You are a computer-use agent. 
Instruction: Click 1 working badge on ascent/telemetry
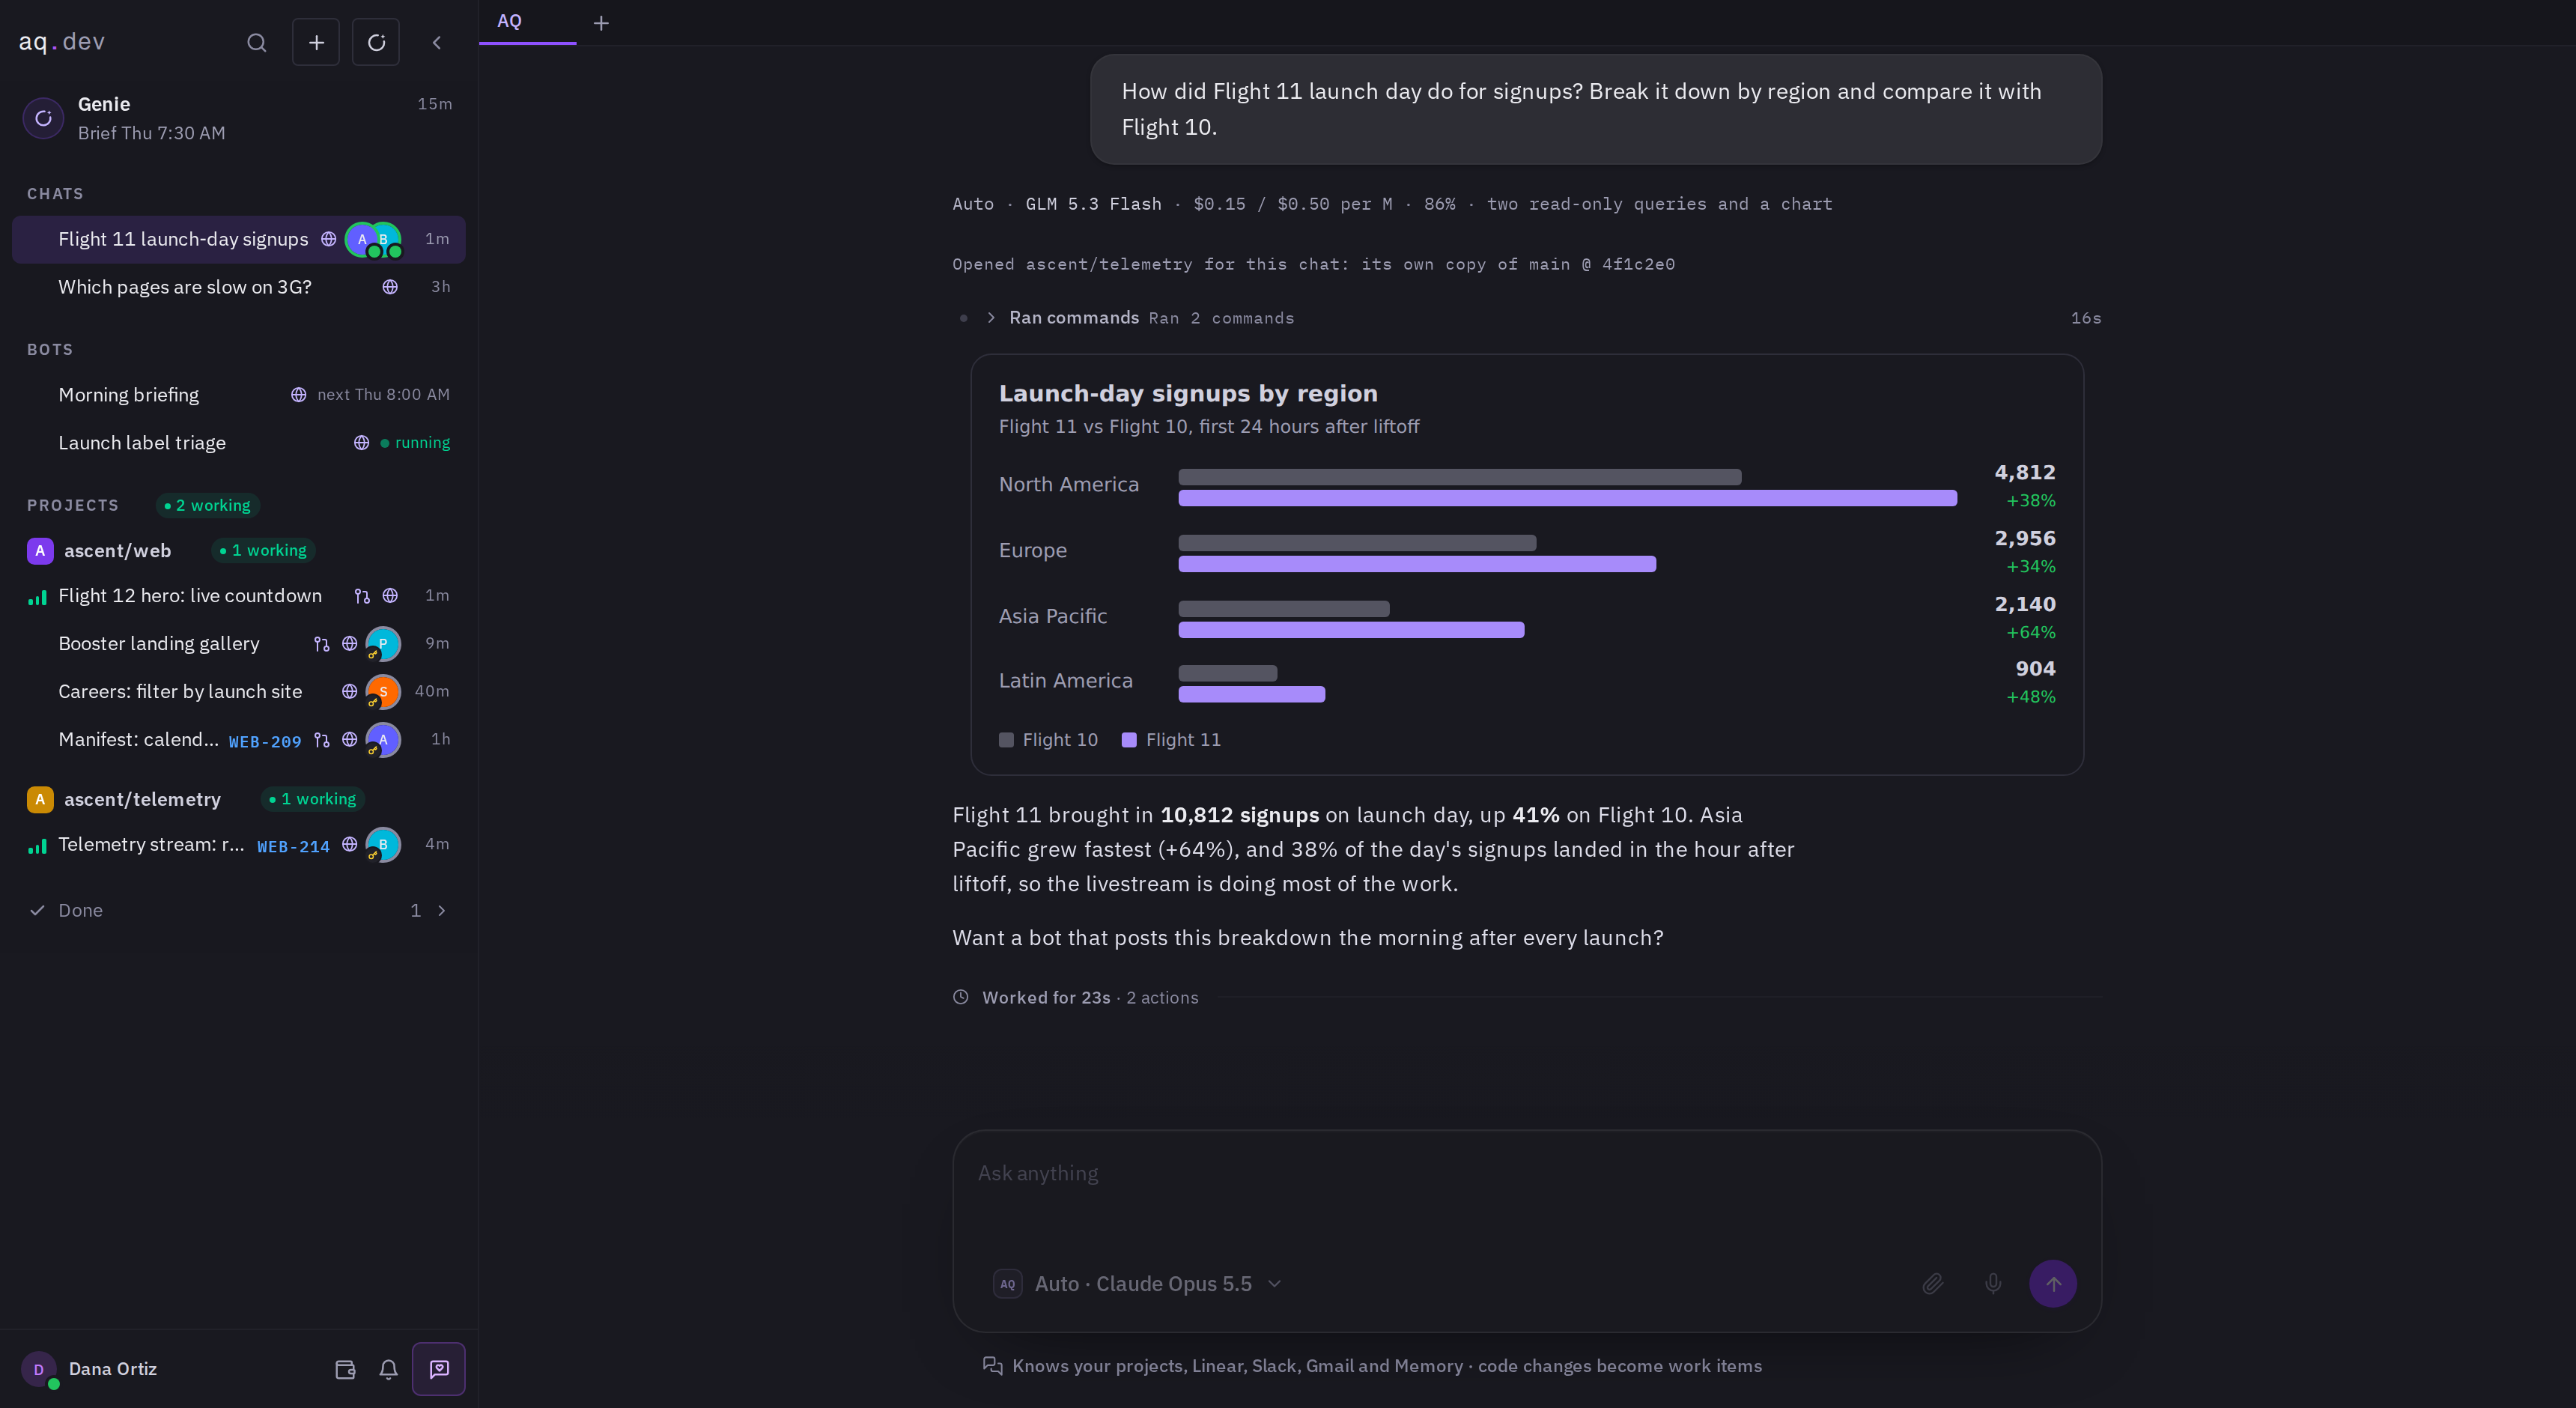tap(313, 800)
